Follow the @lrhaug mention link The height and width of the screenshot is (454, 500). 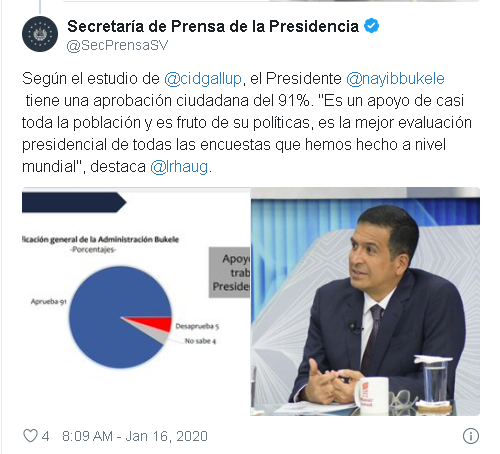coord(179,167)
